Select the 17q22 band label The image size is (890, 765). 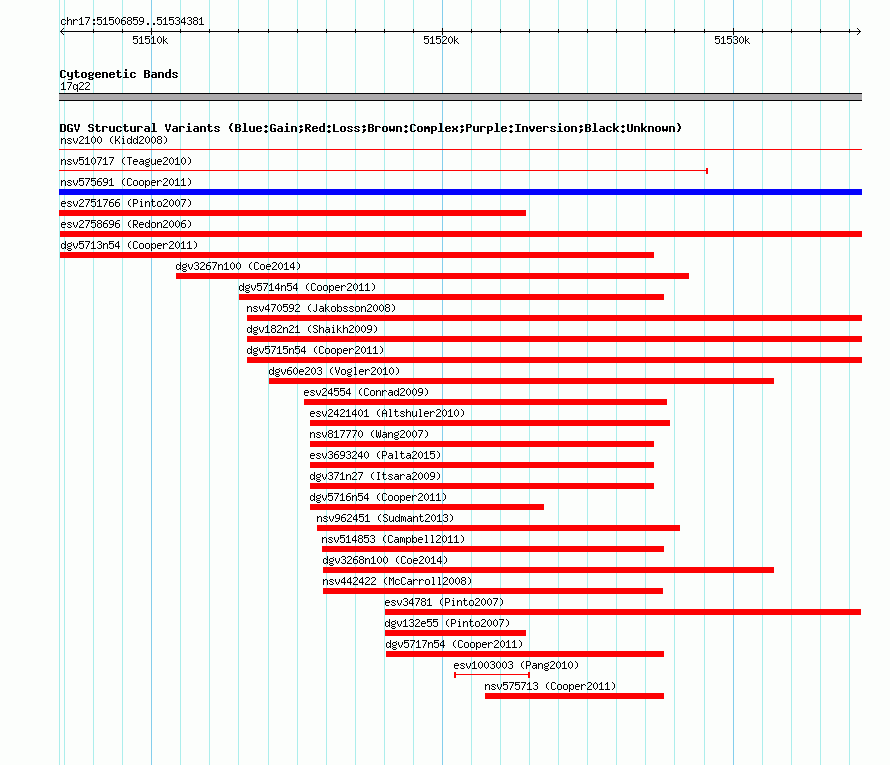75,86
